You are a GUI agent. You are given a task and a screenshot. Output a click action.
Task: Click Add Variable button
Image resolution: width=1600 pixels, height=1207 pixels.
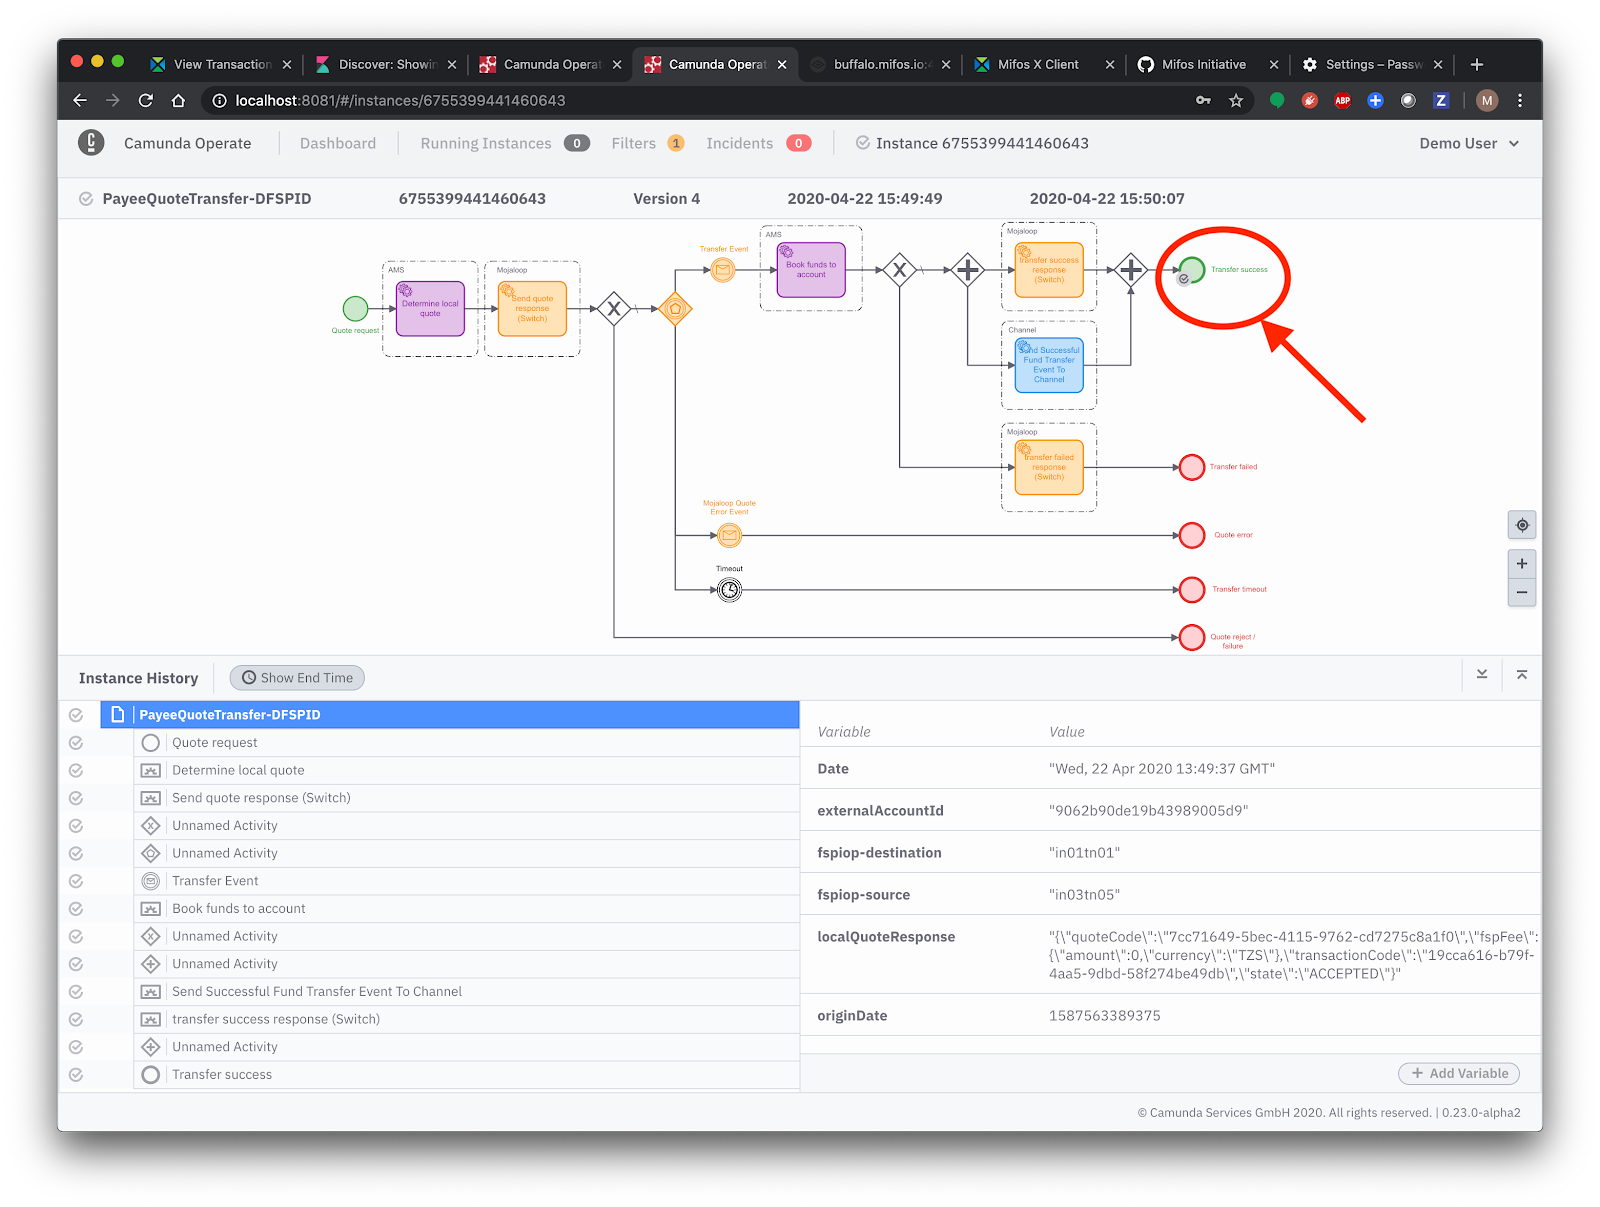pos(1459,1073)
